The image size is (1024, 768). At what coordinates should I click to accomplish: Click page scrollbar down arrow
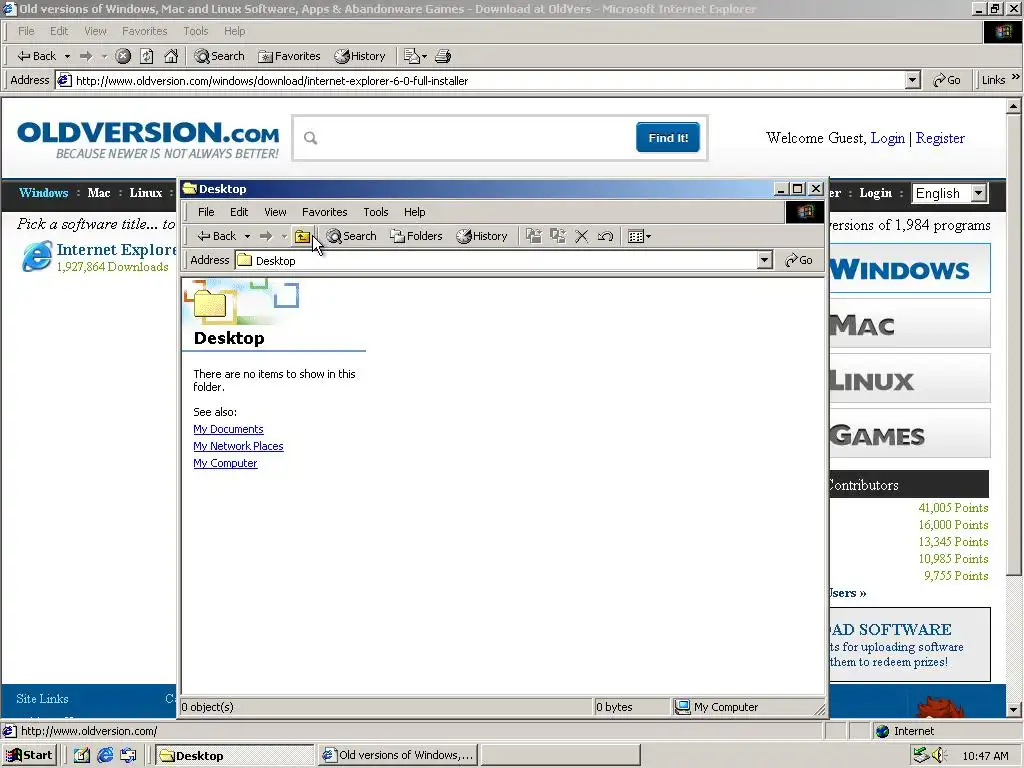(1013, 709)
